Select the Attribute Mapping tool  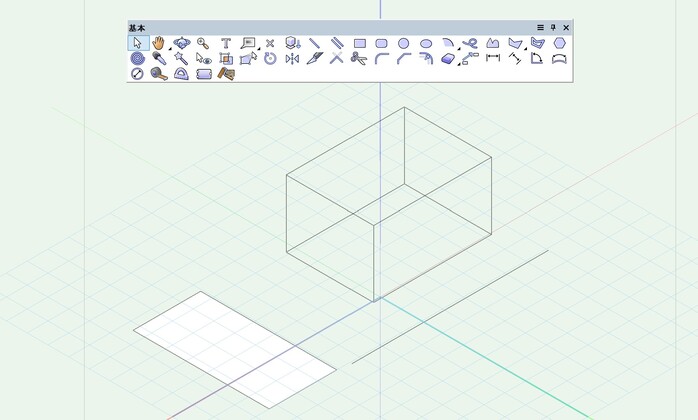pyautogui.click(x=226, y=58)
